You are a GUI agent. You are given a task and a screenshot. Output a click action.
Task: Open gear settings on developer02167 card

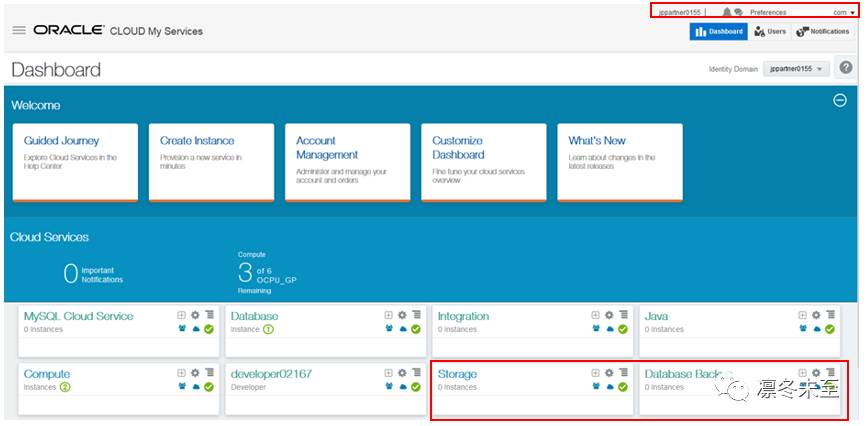tap(402, 373)
